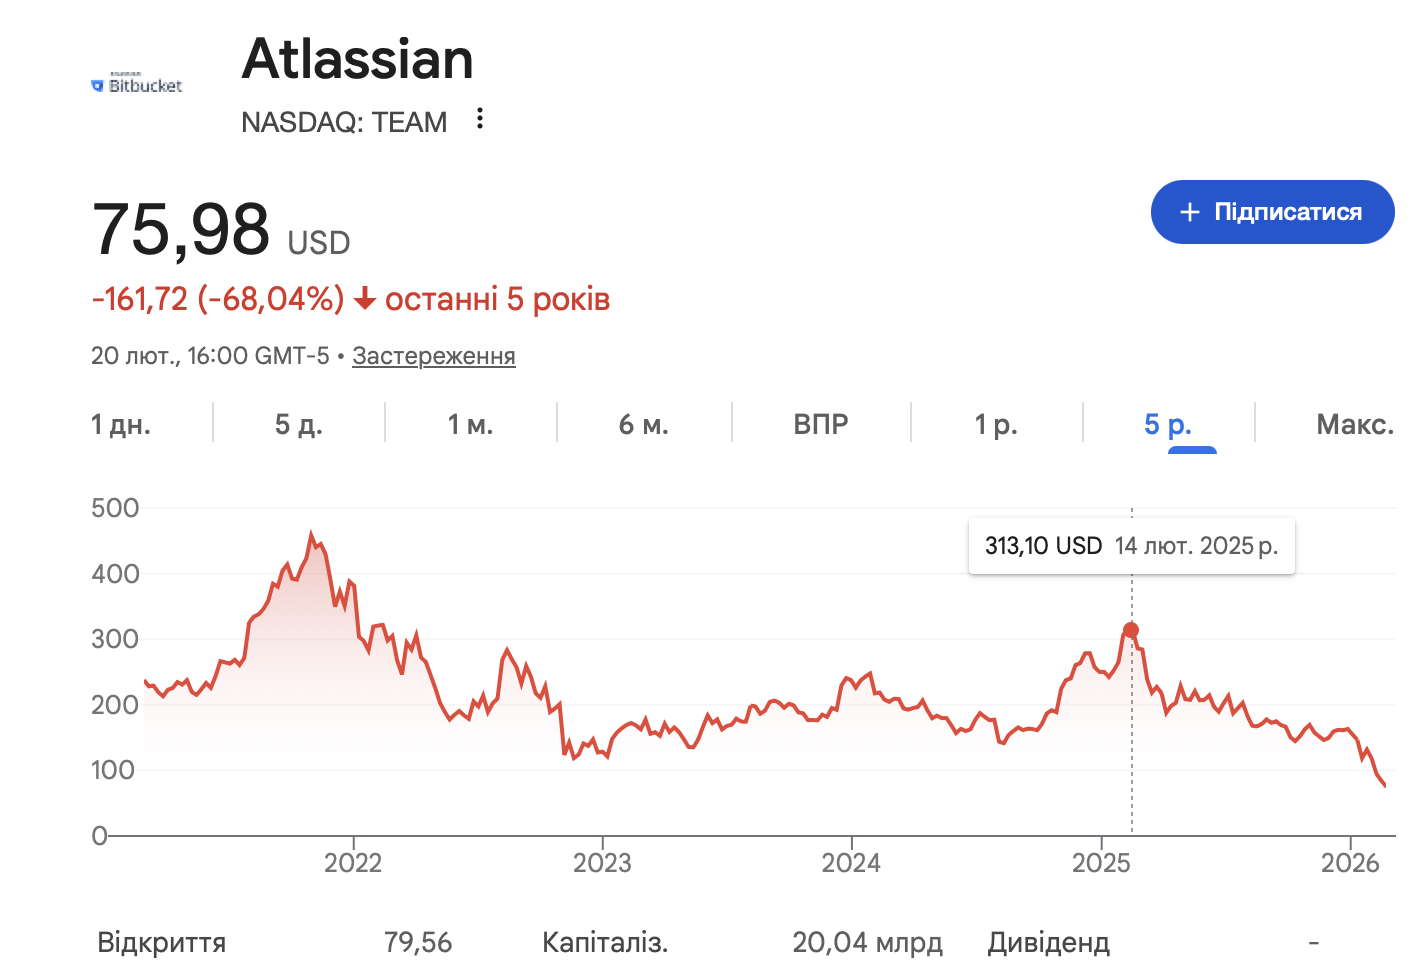Click the 2024 label on chart axis

[x=851, y=863]
